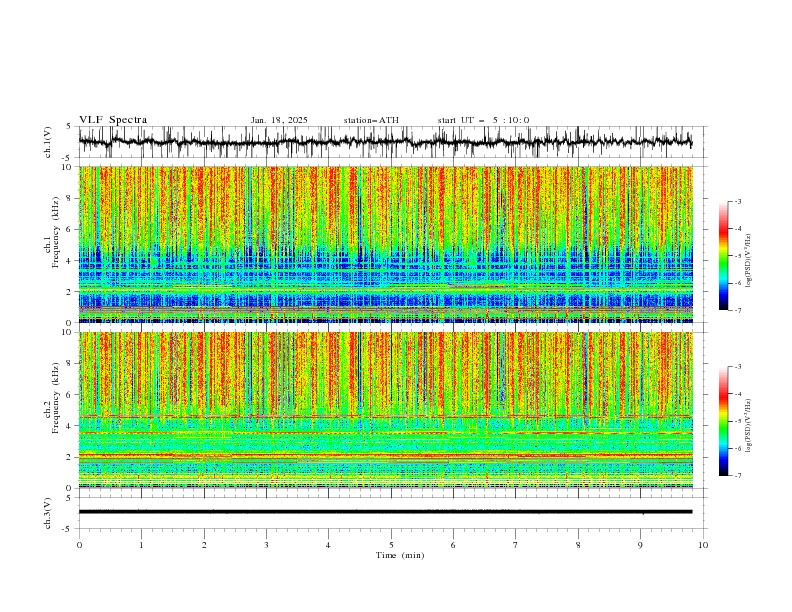
Task: Click the "-3" label on ch.1 color bar
Action: [738, 202]
